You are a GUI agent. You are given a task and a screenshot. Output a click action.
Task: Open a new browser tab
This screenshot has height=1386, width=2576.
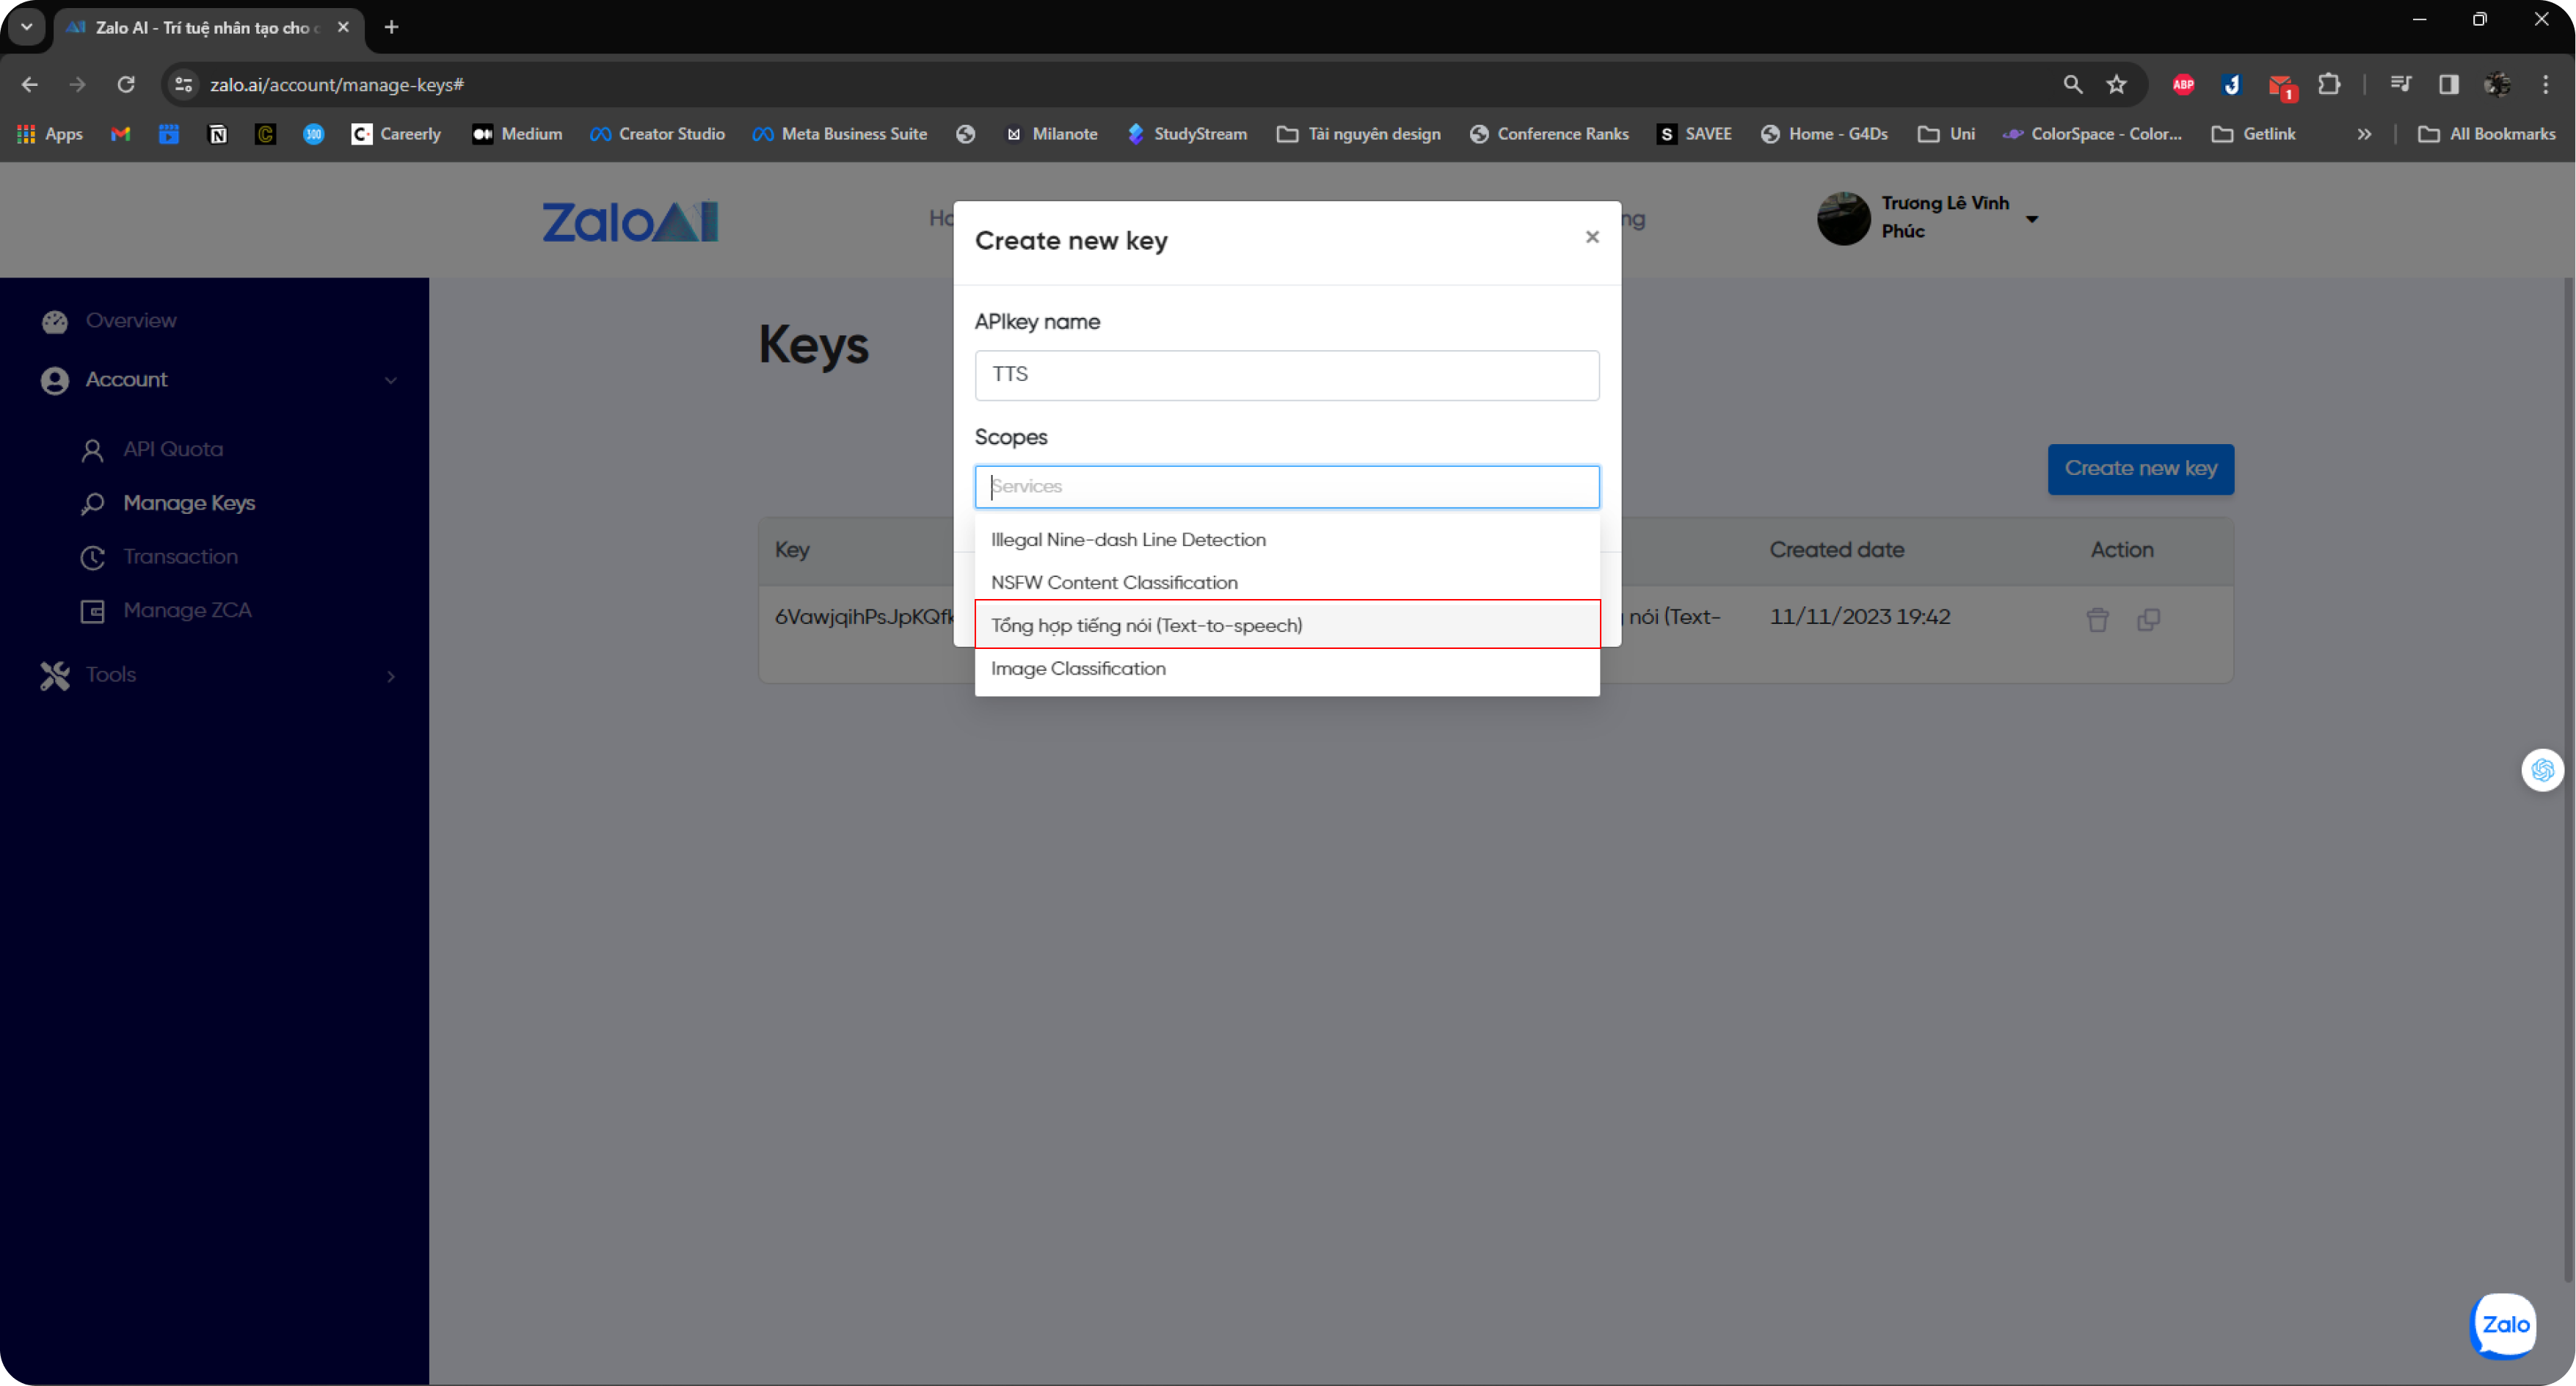(392, 27)
